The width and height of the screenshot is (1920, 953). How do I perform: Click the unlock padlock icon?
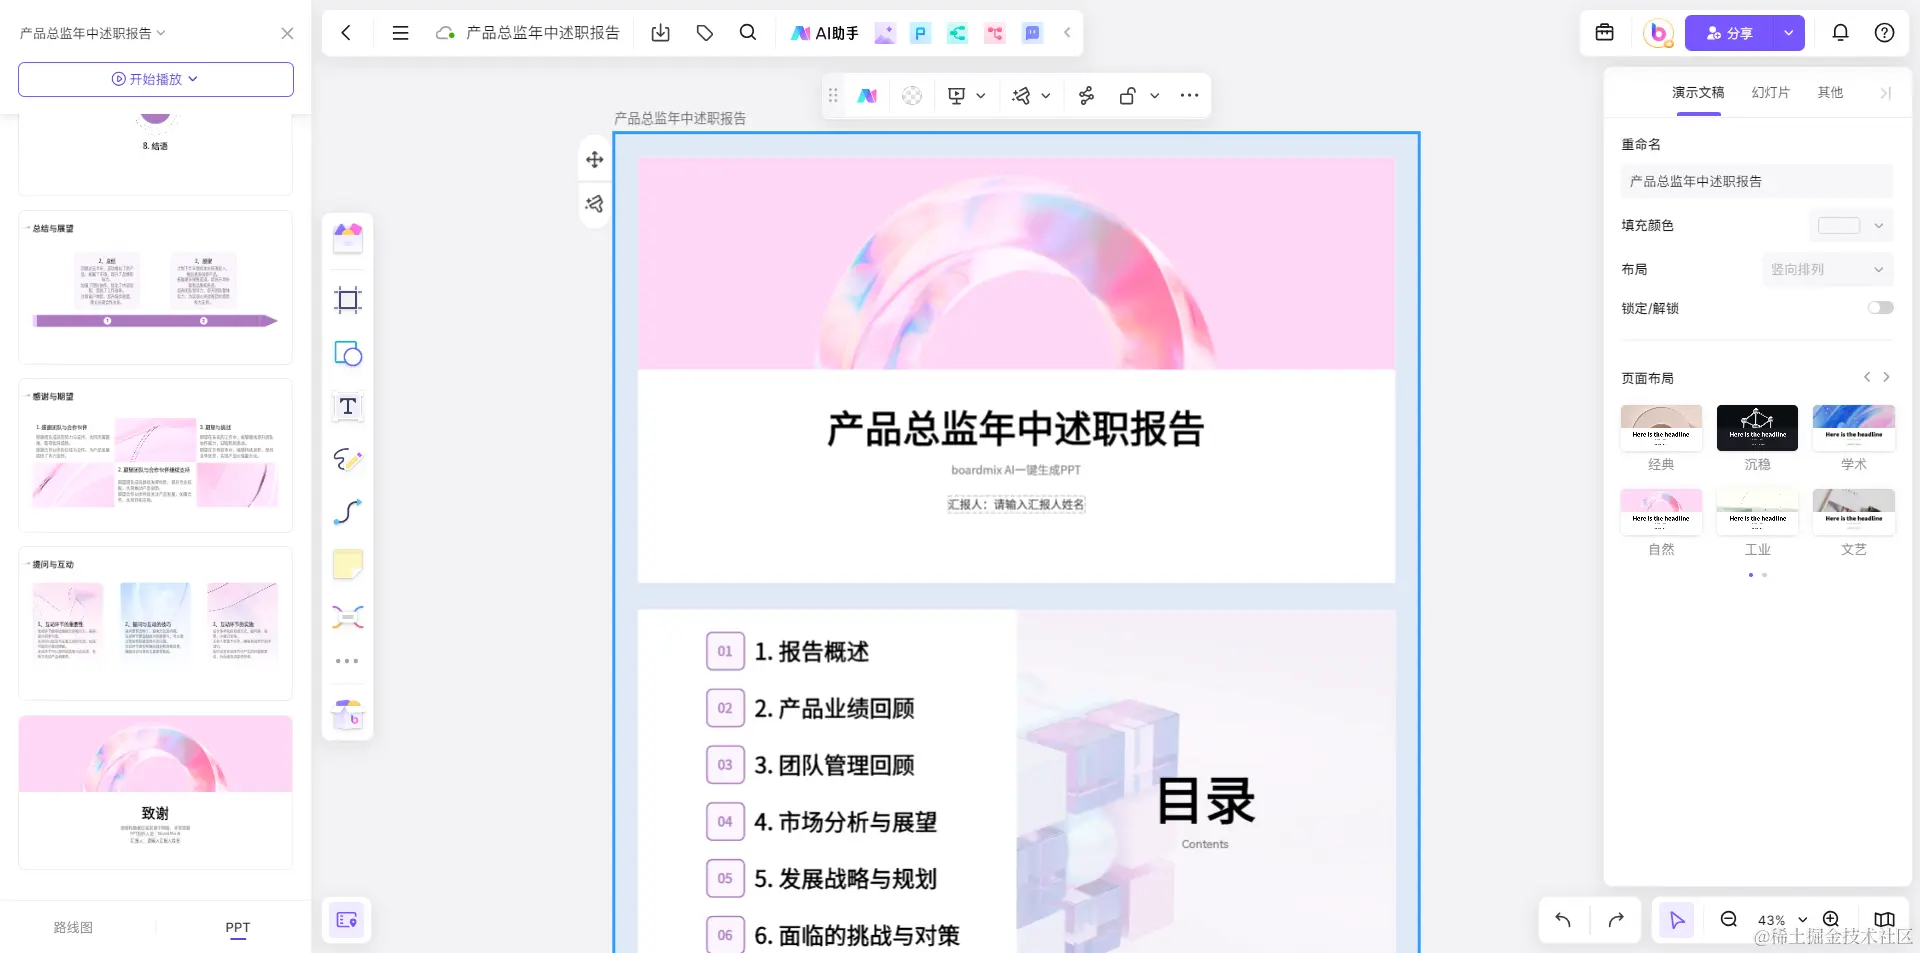[x=1128, y=96]
